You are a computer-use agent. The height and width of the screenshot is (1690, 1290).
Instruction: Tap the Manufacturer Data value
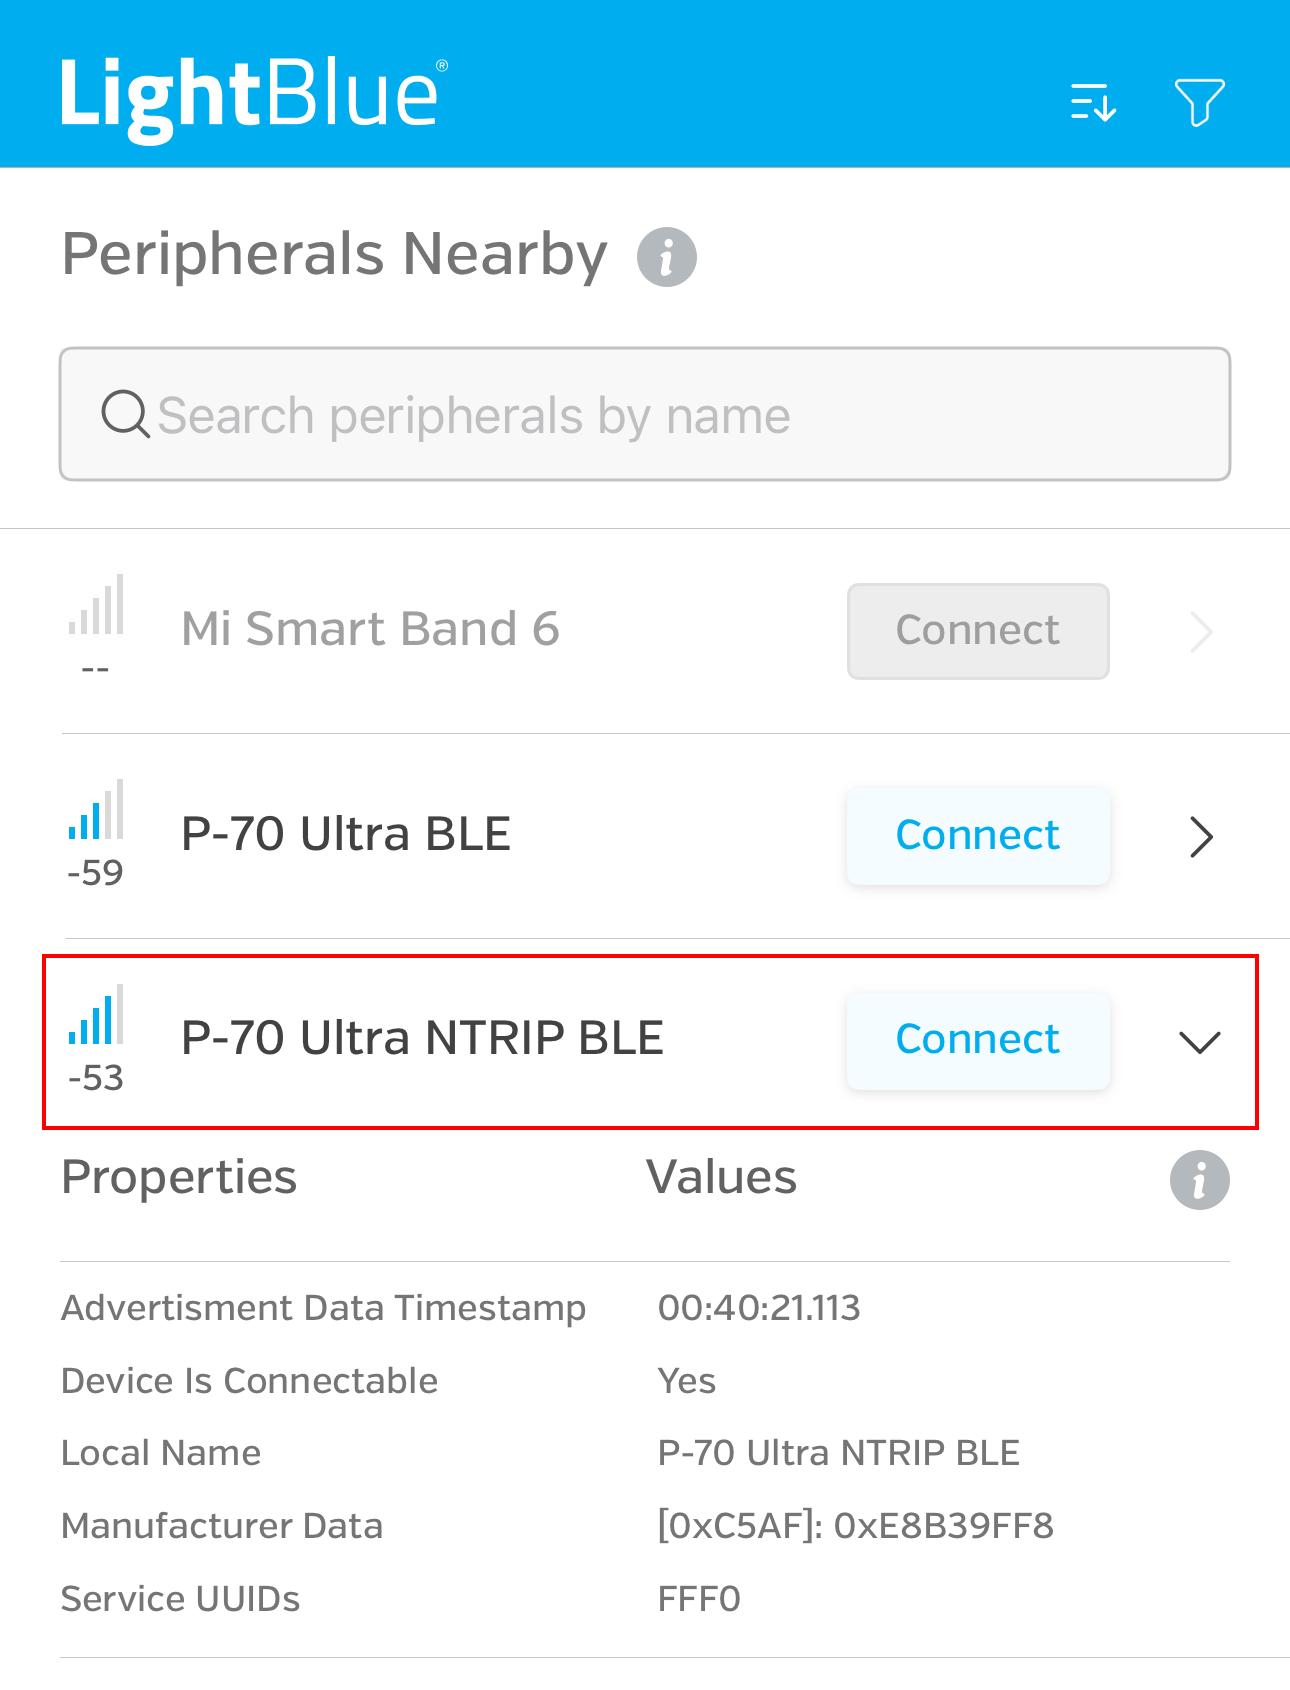(x=855, y=1526)
